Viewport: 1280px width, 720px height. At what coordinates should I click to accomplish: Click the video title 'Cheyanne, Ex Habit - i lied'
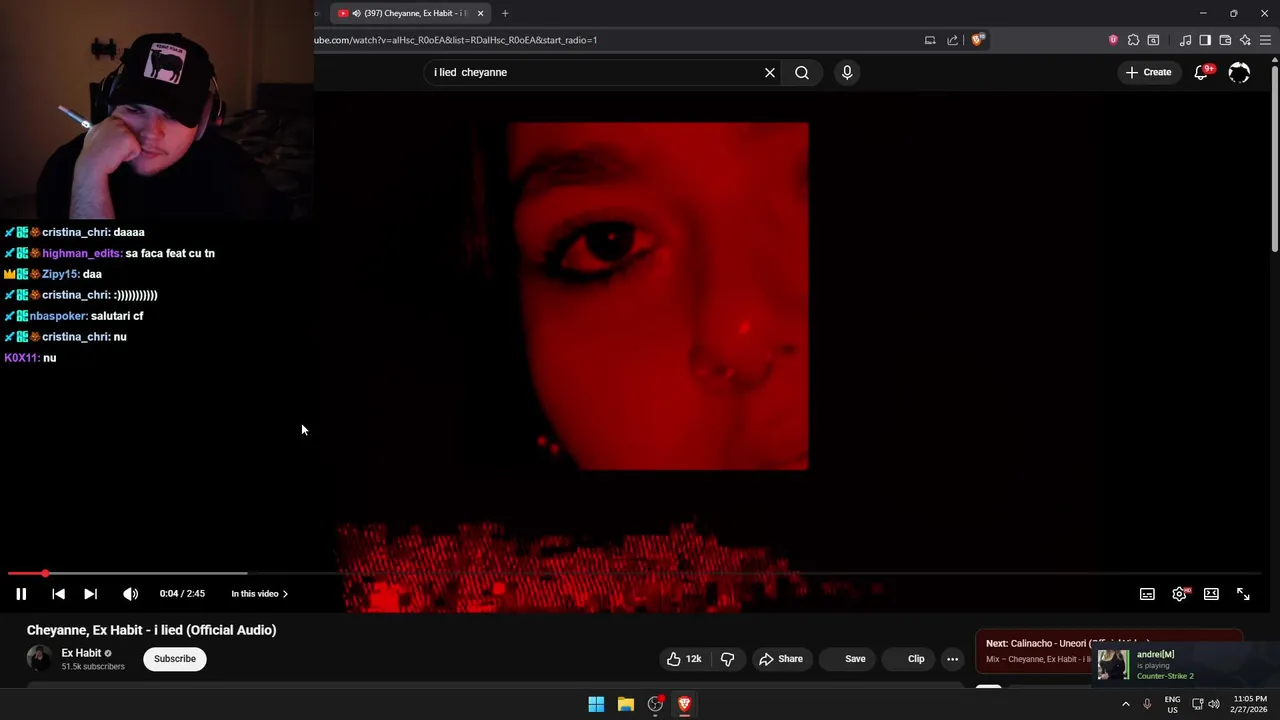151,630
